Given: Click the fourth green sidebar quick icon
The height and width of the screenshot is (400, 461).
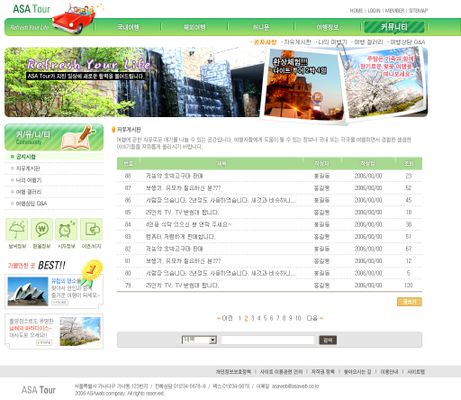Looking at the screenshot, I should 91,229.
